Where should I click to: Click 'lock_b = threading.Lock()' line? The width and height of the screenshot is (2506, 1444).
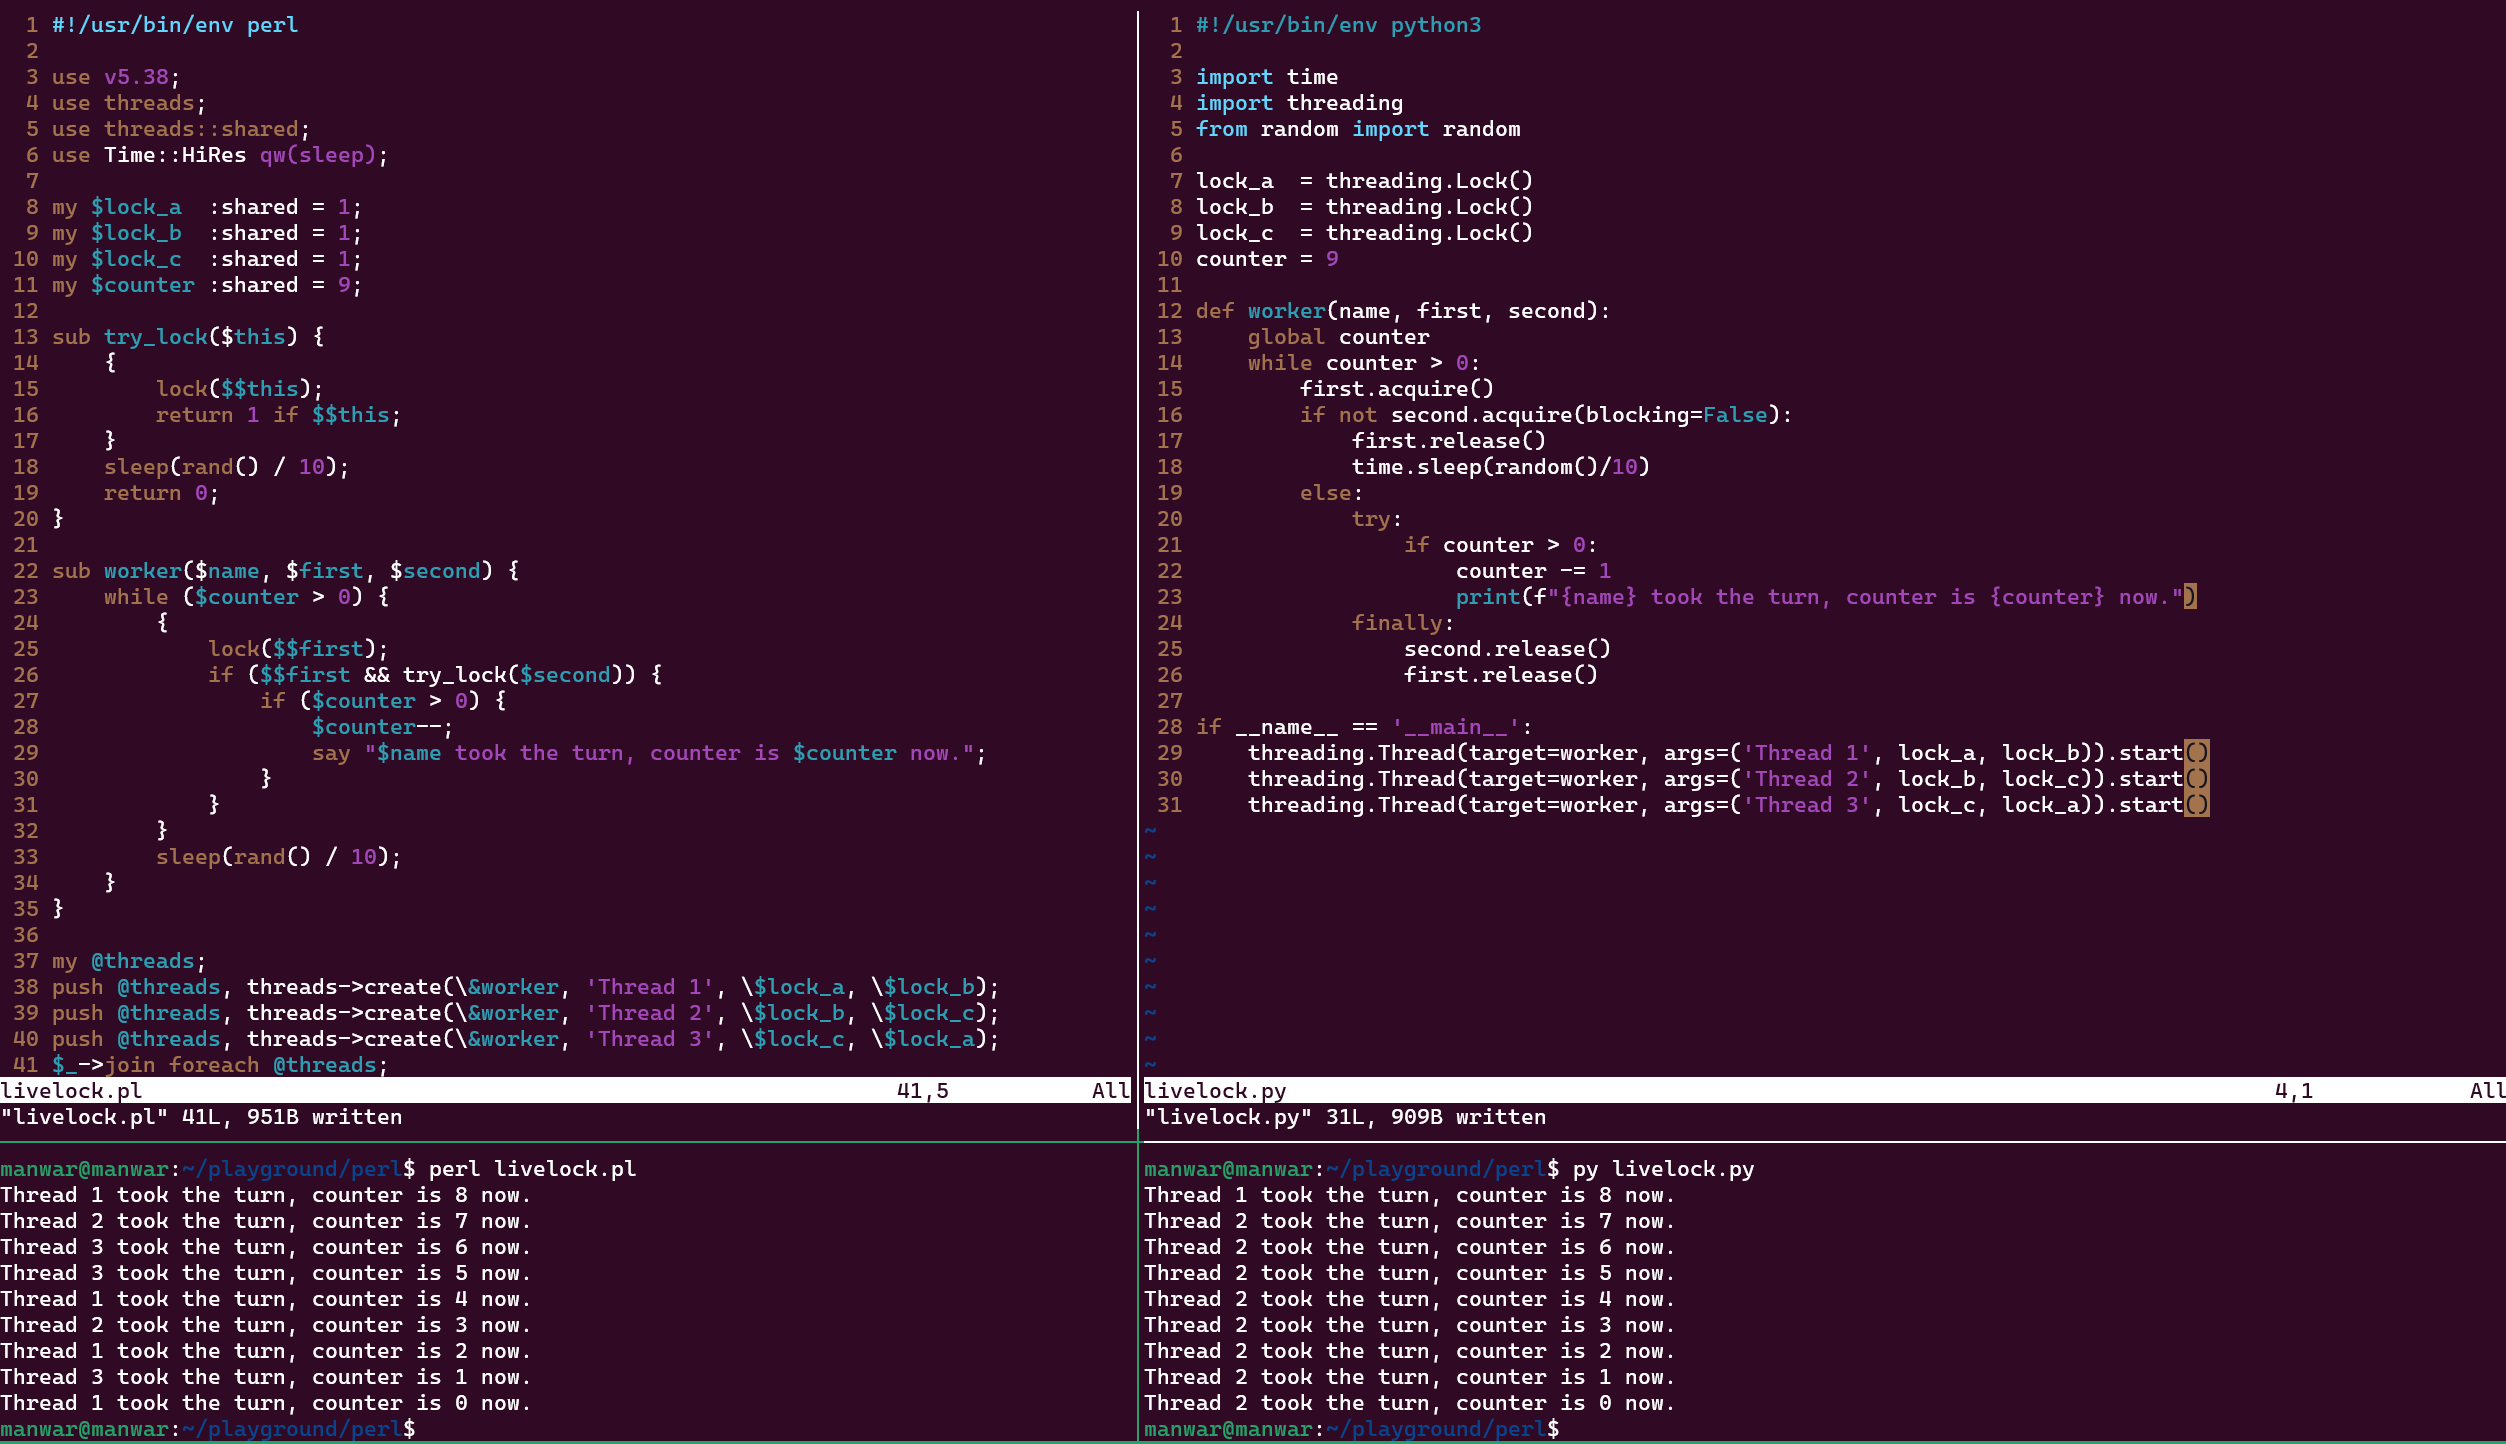coord(1365,207)
